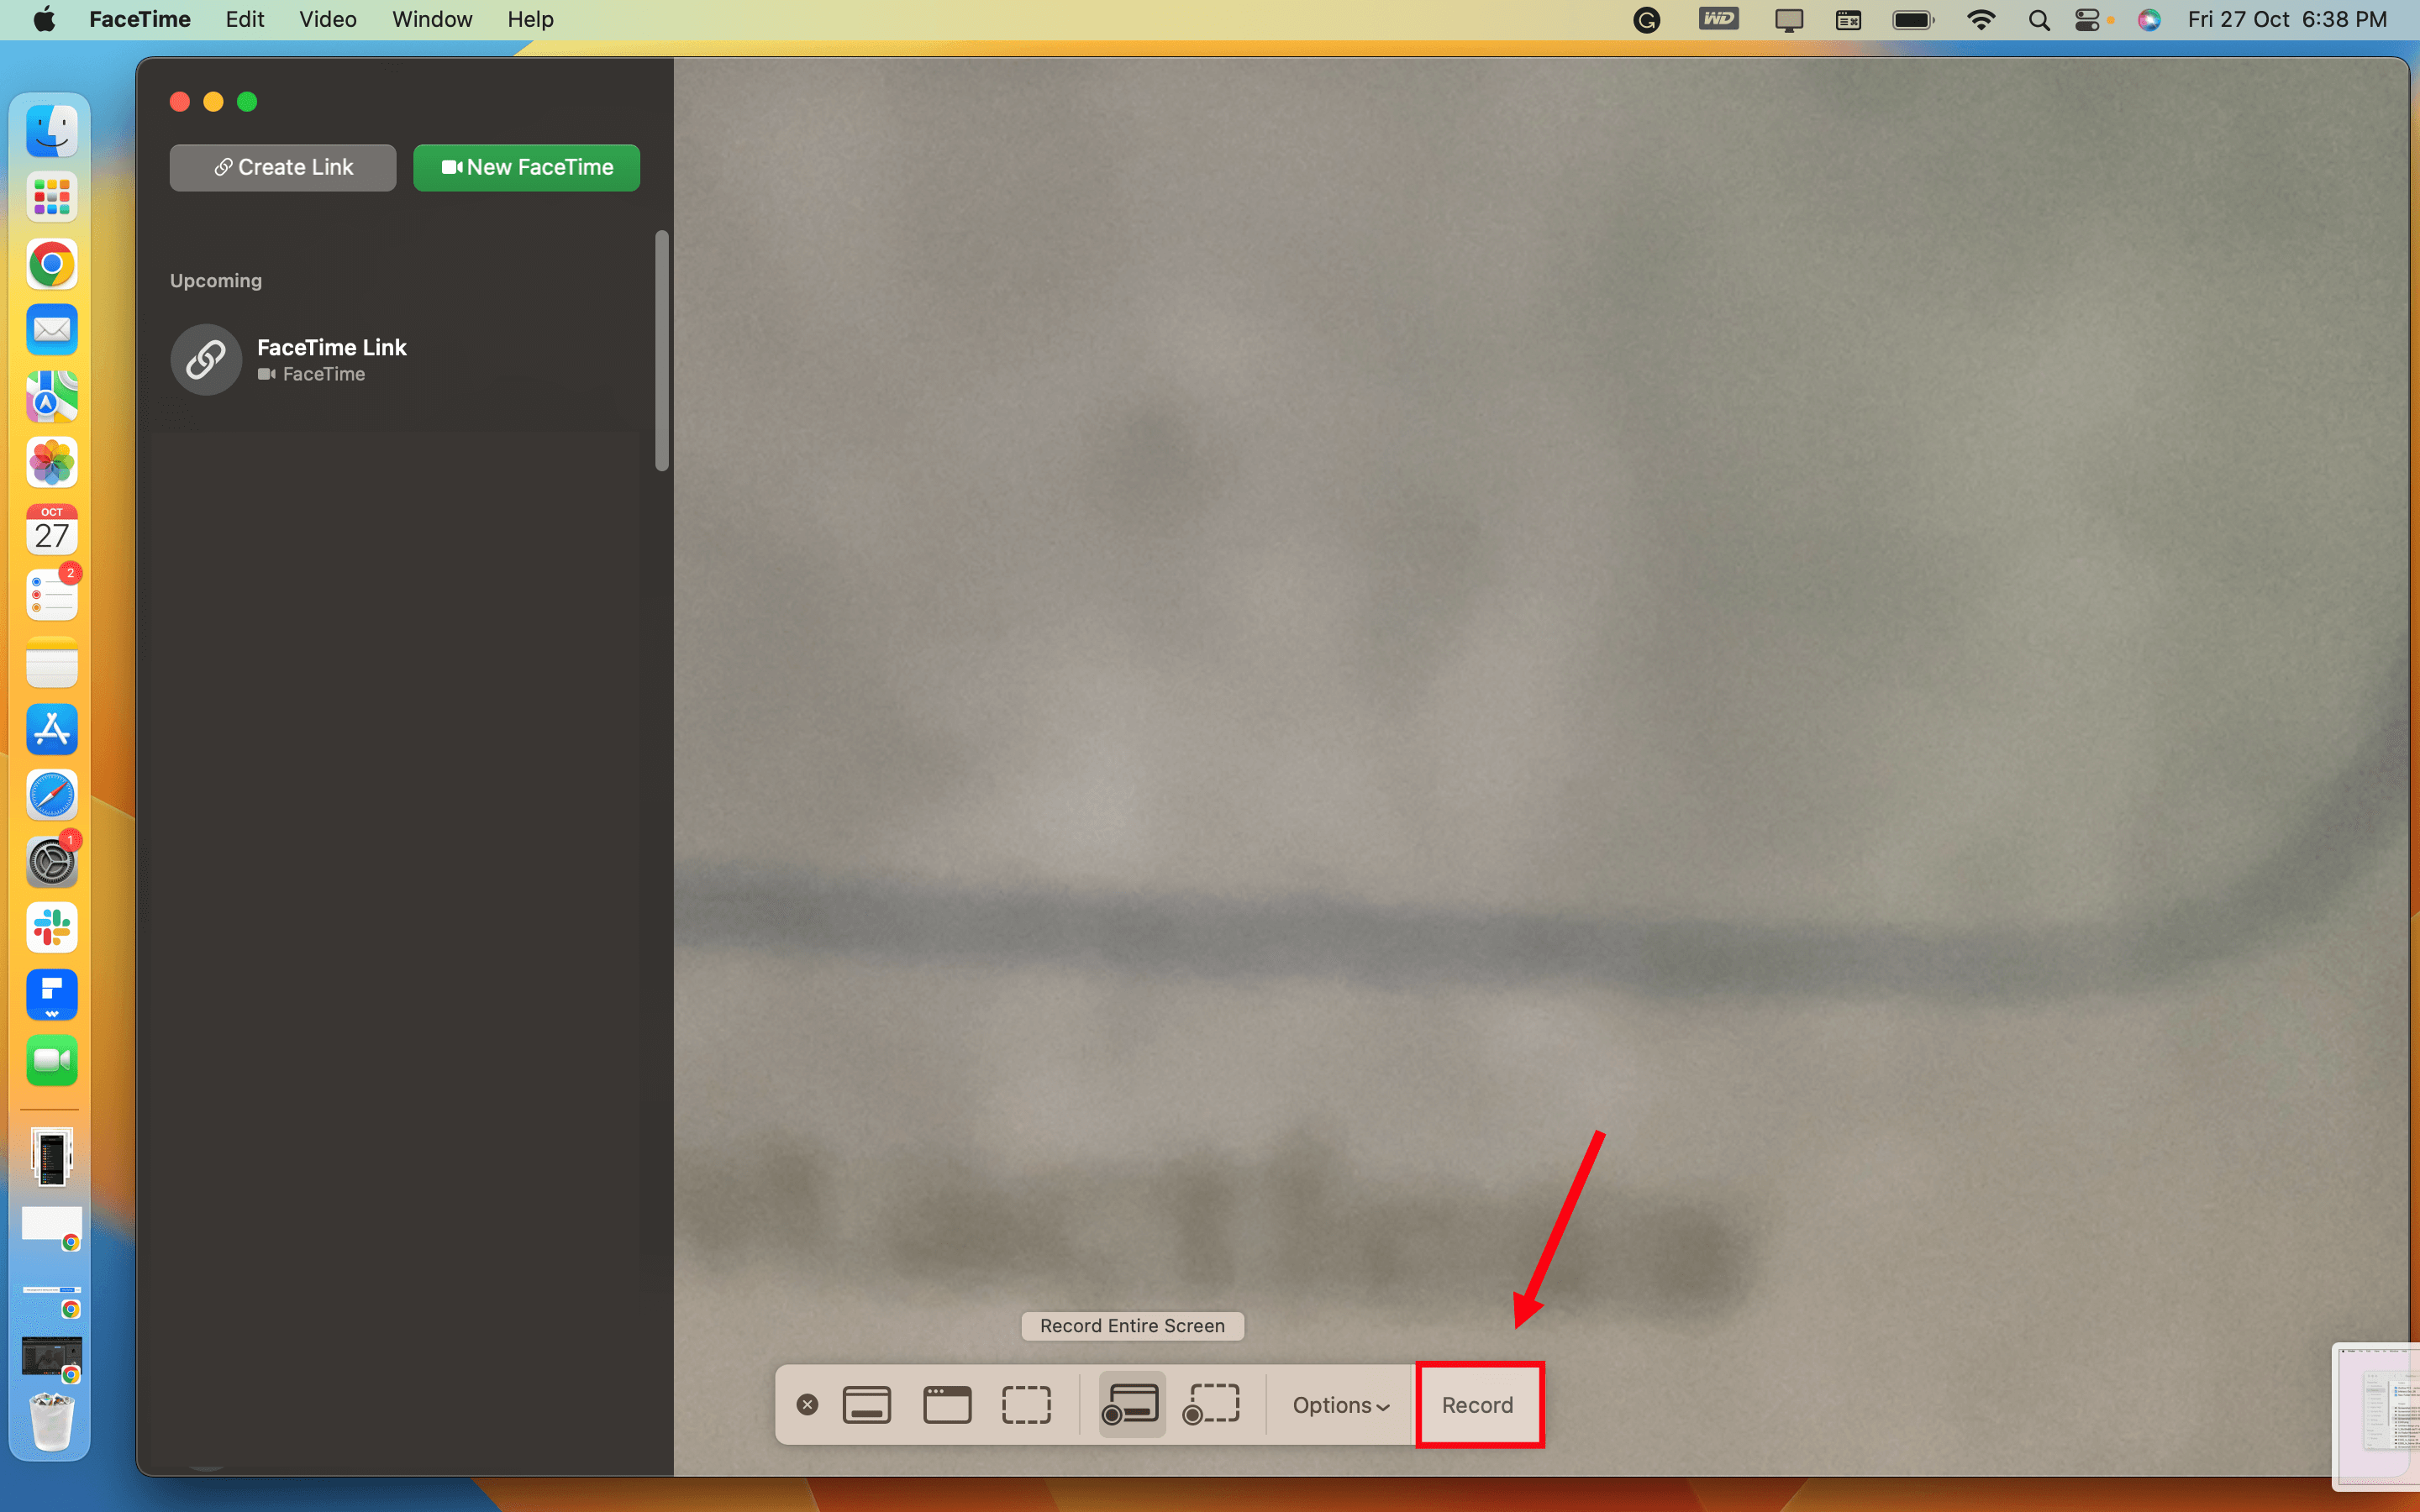Screen dimensions: 2420x1512
Task: Open FaceTime app from dock
Action: tap(50, 1061)
